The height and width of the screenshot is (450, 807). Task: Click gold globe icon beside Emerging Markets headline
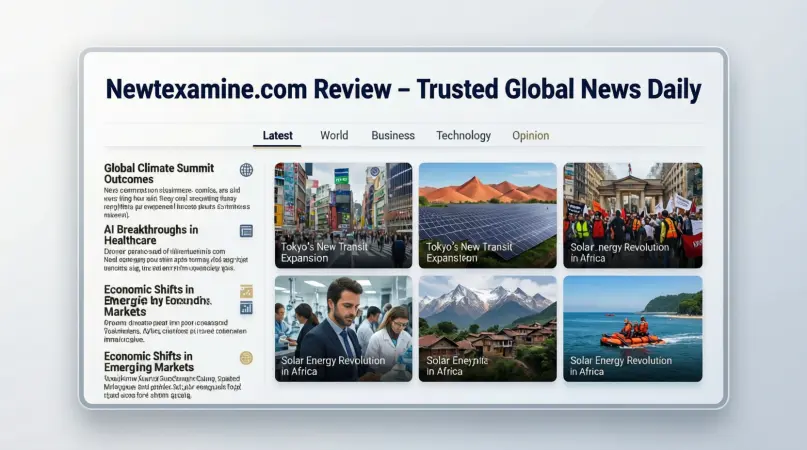coord(246,358)
